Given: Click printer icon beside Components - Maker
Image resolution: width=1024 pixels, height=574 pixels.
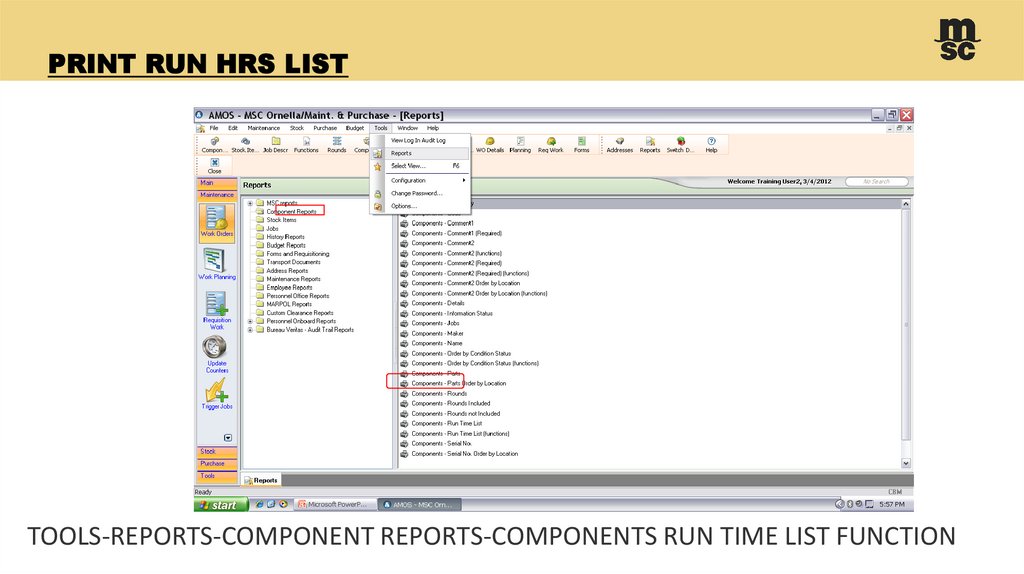Looking at the screenshot, I should point(404,334).
